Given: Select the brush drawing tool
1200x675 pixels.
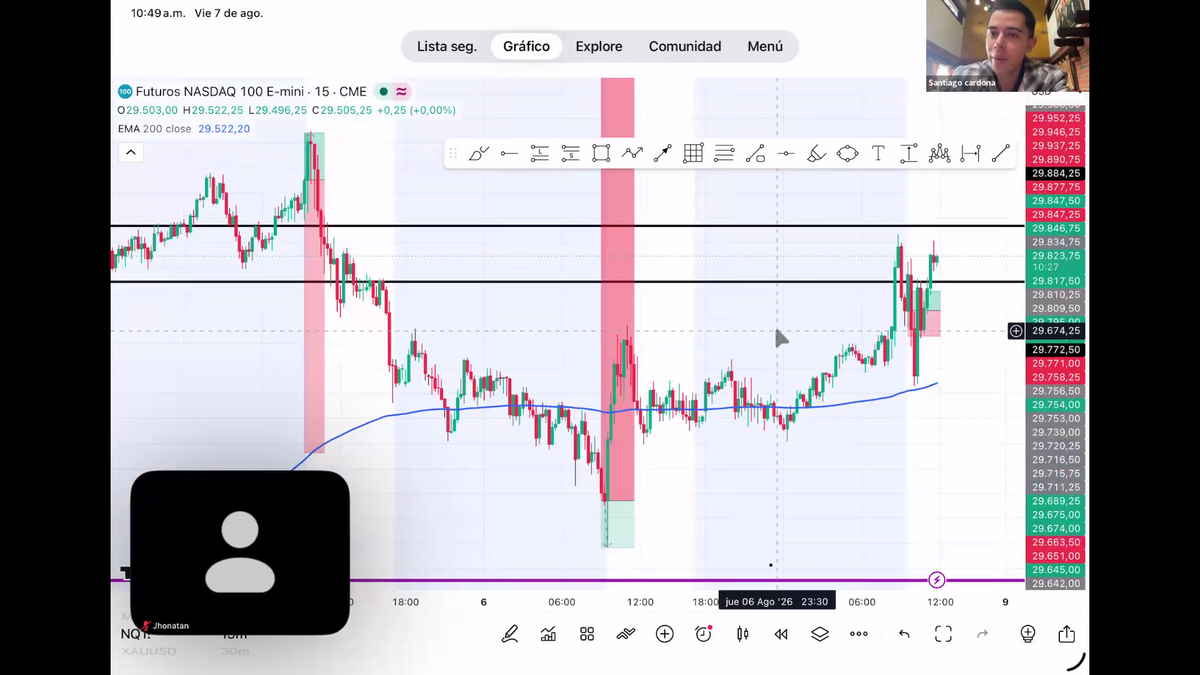Looking at the screenshot, I should (x=479, y=153).
